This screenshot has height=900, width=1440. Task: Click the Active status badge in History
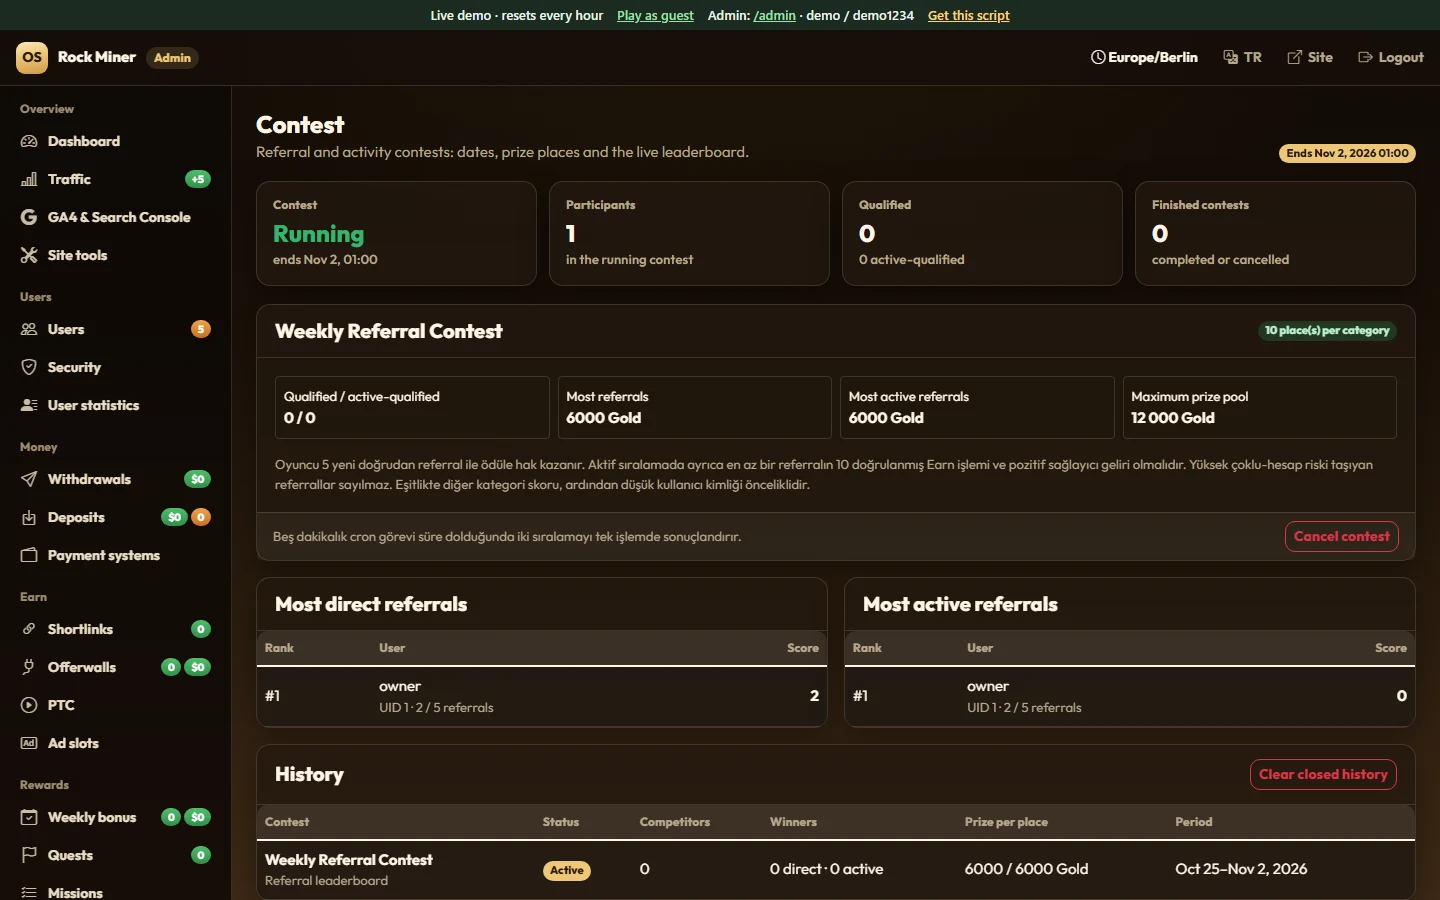[567, 870]
